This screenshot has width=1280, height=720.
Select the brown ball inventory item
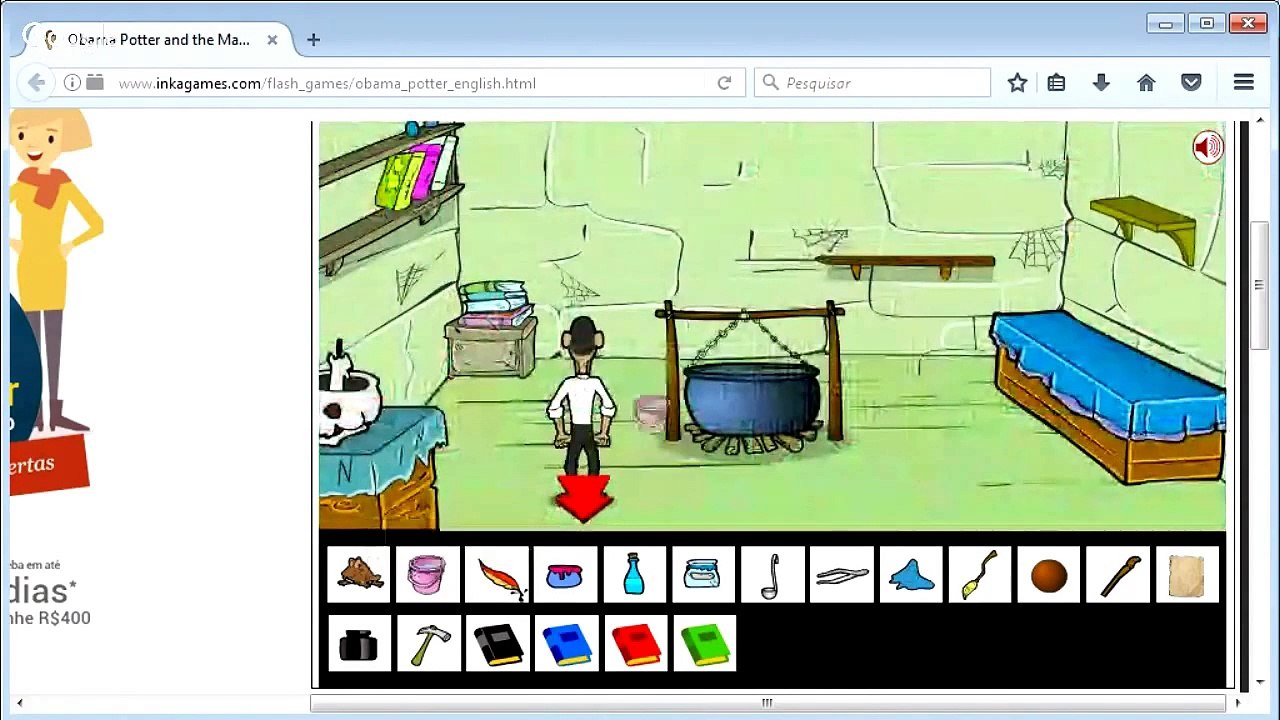pos(1049,574)
